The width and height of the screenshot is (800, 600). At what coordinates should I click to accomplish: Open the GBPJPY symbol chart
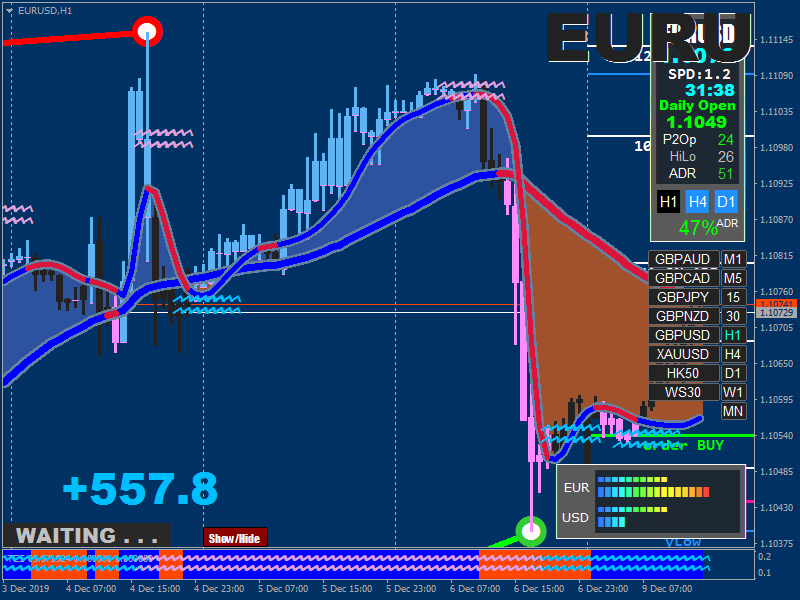pyautogui.click(x=683, y=297)
